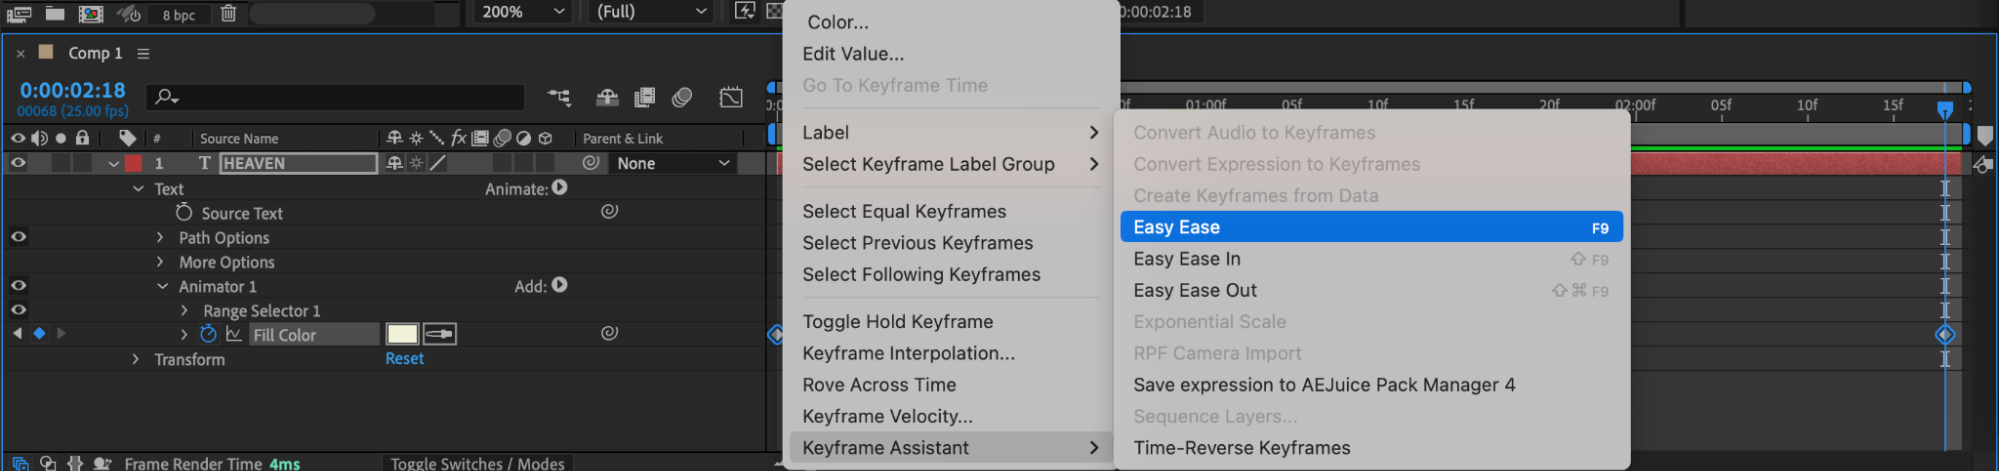Expand the Transform property group
The height and width of the screenshot is (472, 1999).
(136, 359)
